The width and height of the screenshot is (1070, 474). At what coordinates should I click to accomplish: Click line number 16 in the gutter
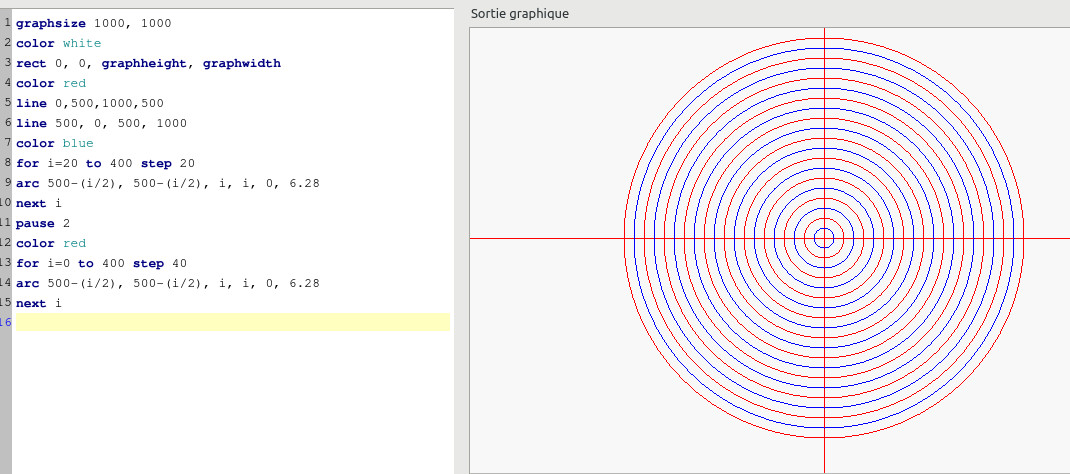[x=5, y=322]
